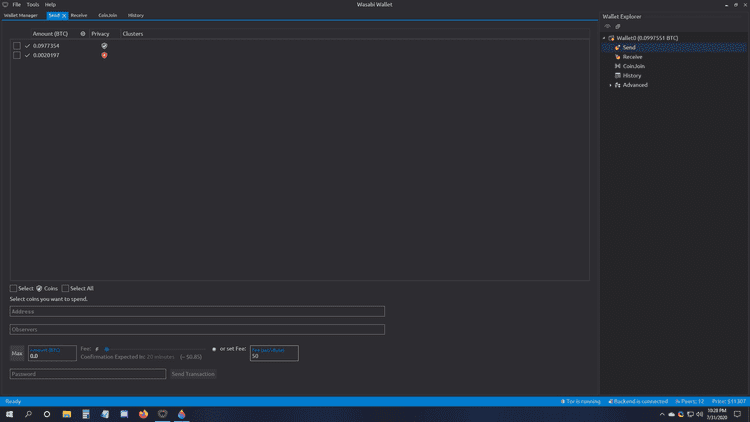Image resolution: width=750 pixels, height=422 pixels.
Task: Click the taskbar clock and date
Action: [717, 414]
